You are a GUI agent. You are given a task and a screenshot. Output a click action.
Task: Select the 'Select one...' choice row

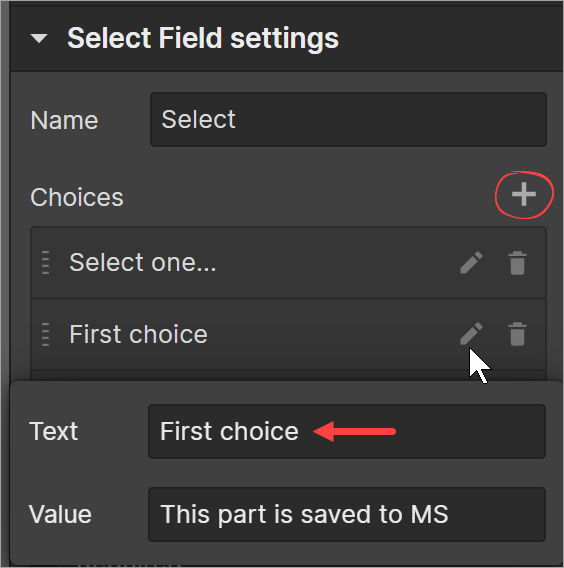[288, 262]
